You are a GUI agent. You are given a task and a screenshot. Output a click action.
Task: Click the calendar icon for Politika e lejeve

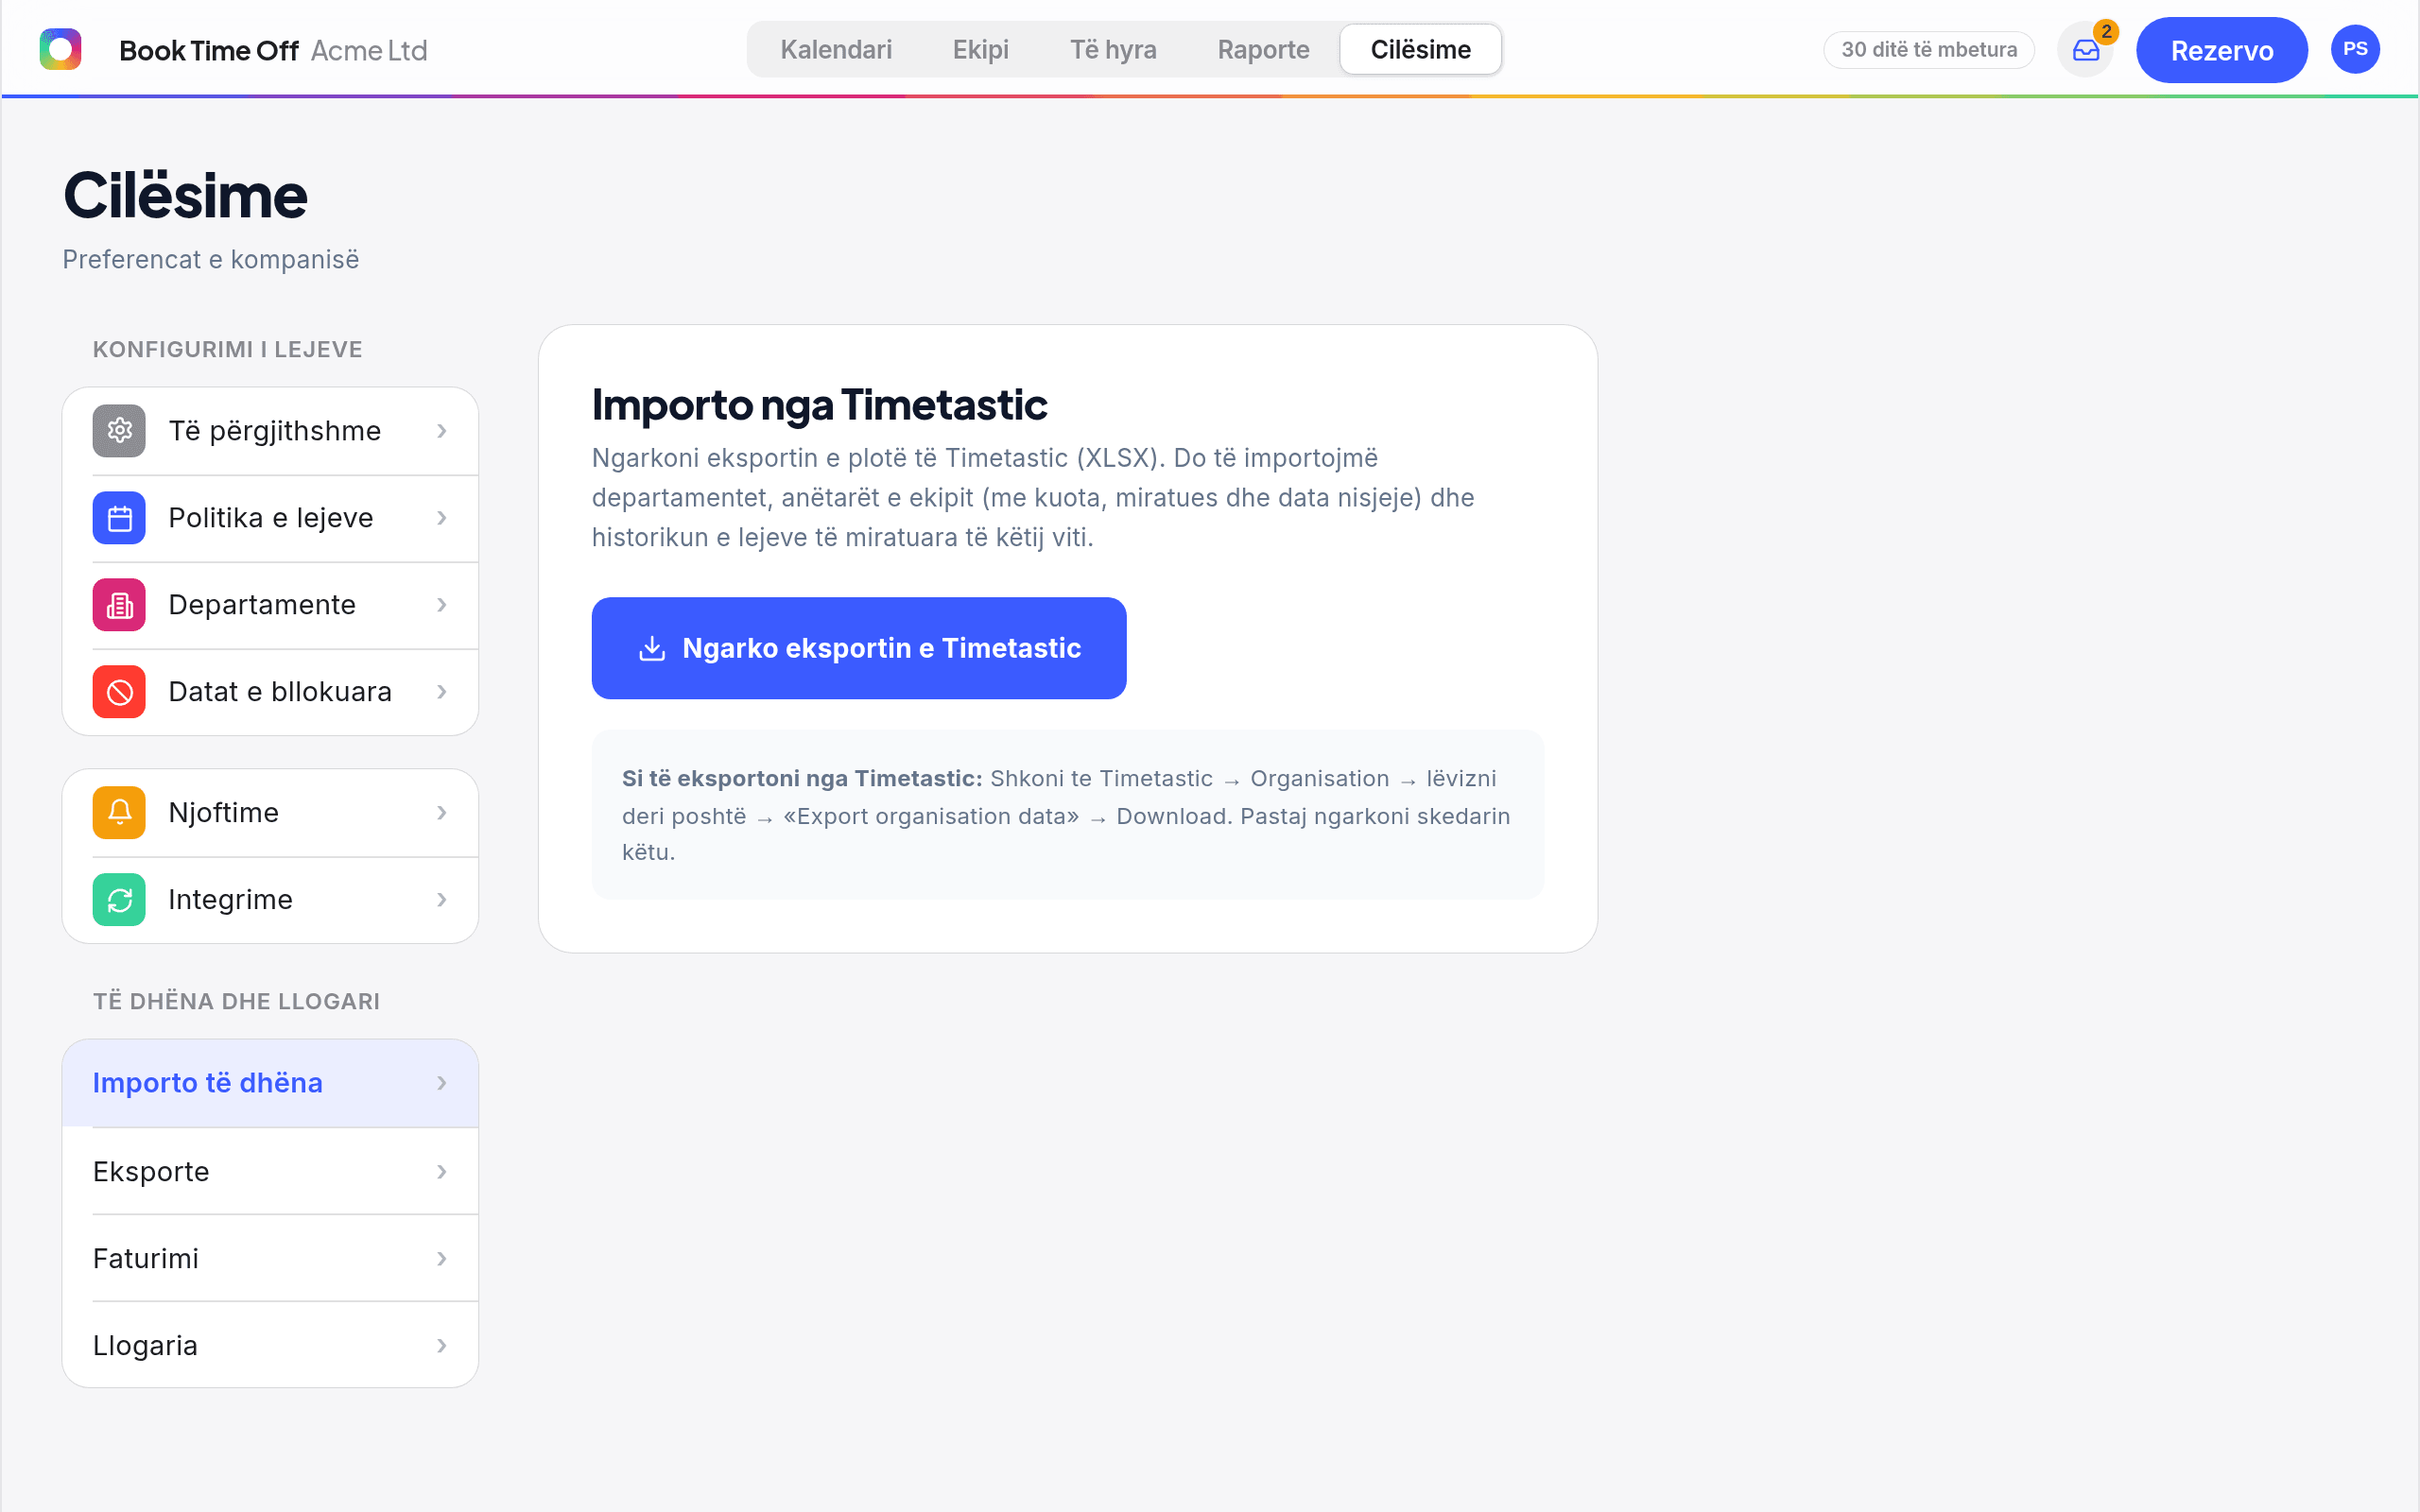119,518
